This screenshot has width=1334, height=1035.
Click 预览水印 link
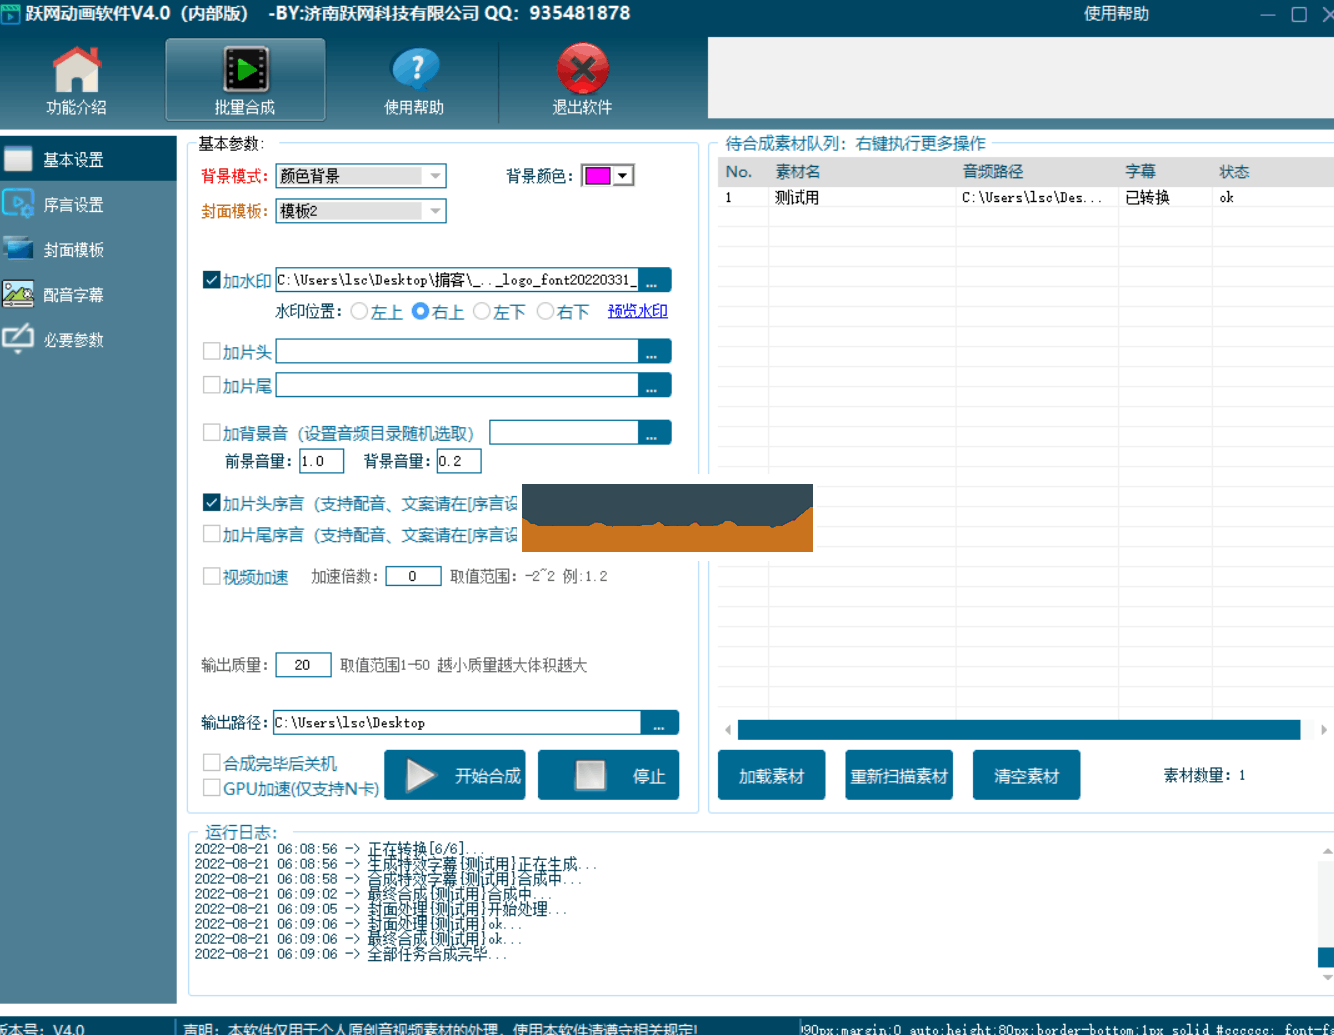638,311
